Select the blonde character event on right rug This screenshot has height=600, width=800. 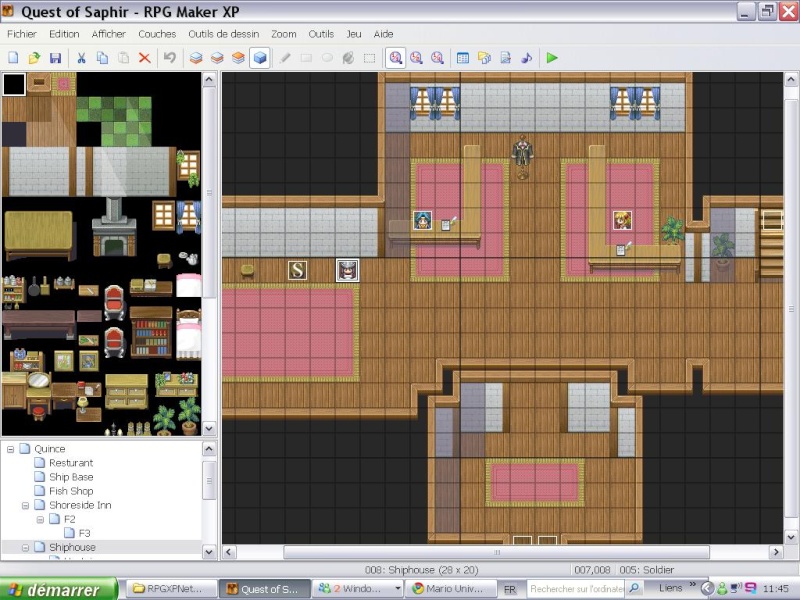point(622,220)
